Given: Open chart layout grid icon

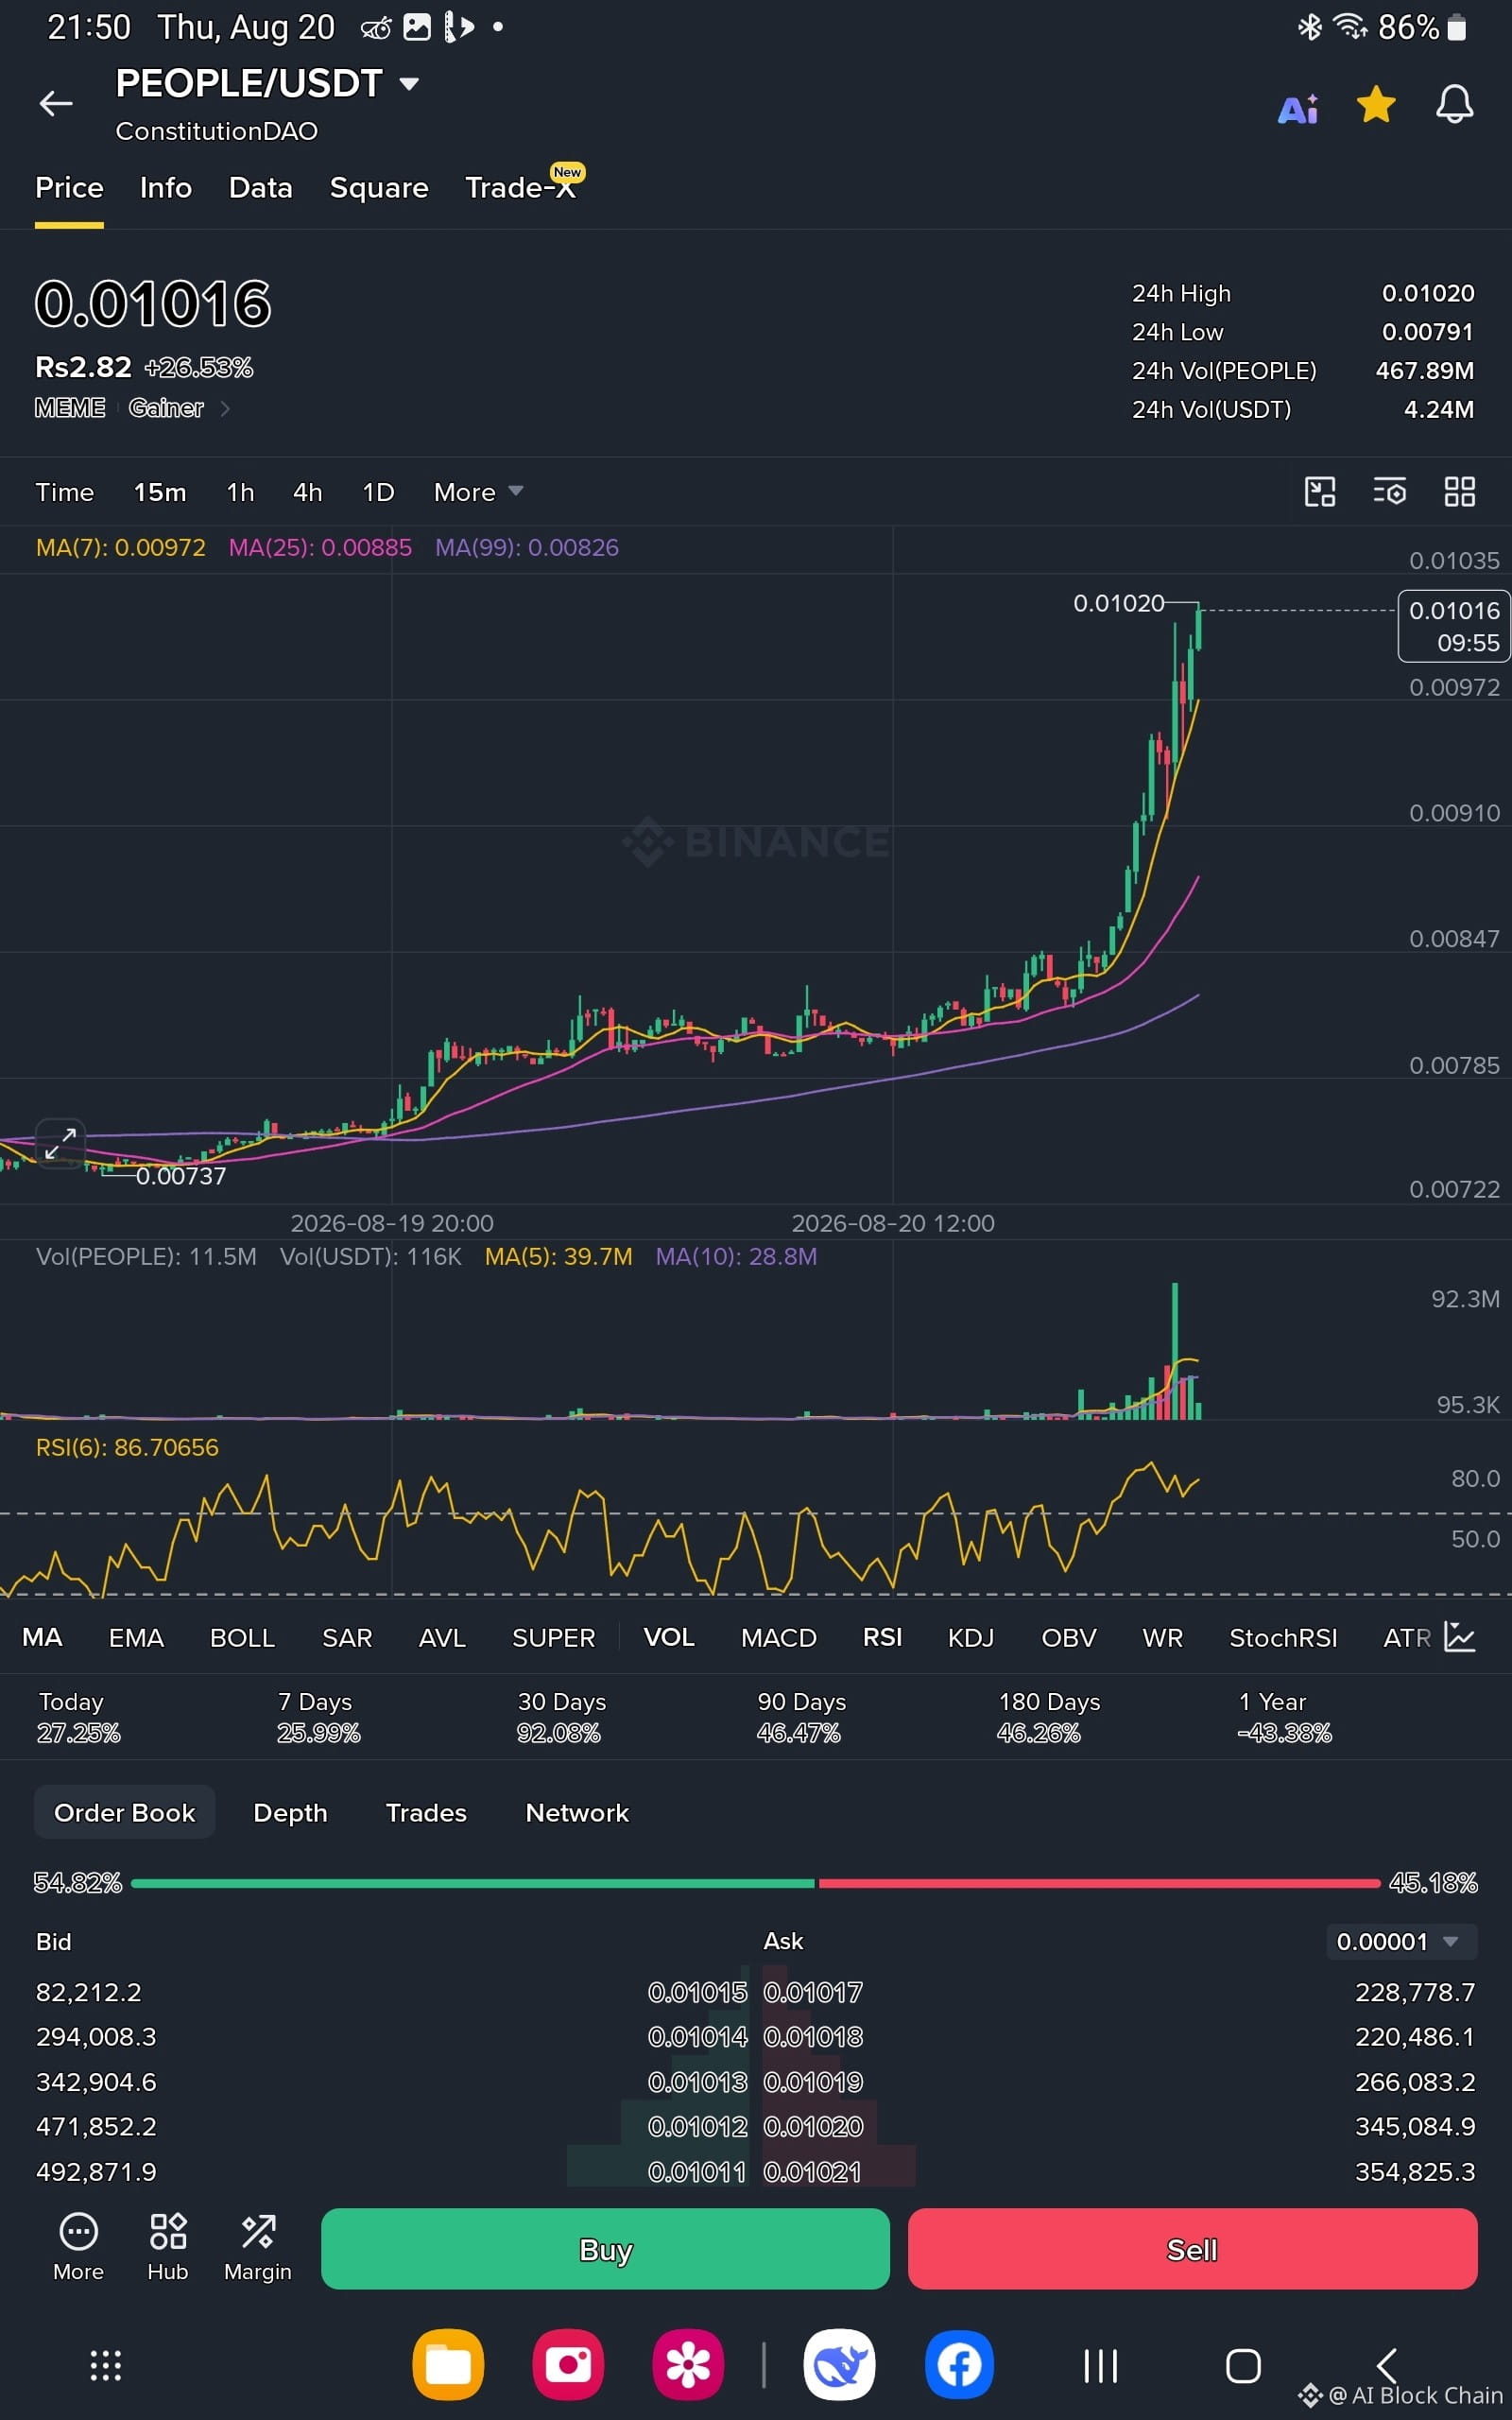Looking at the screenshot, I should coord(1460,491).
